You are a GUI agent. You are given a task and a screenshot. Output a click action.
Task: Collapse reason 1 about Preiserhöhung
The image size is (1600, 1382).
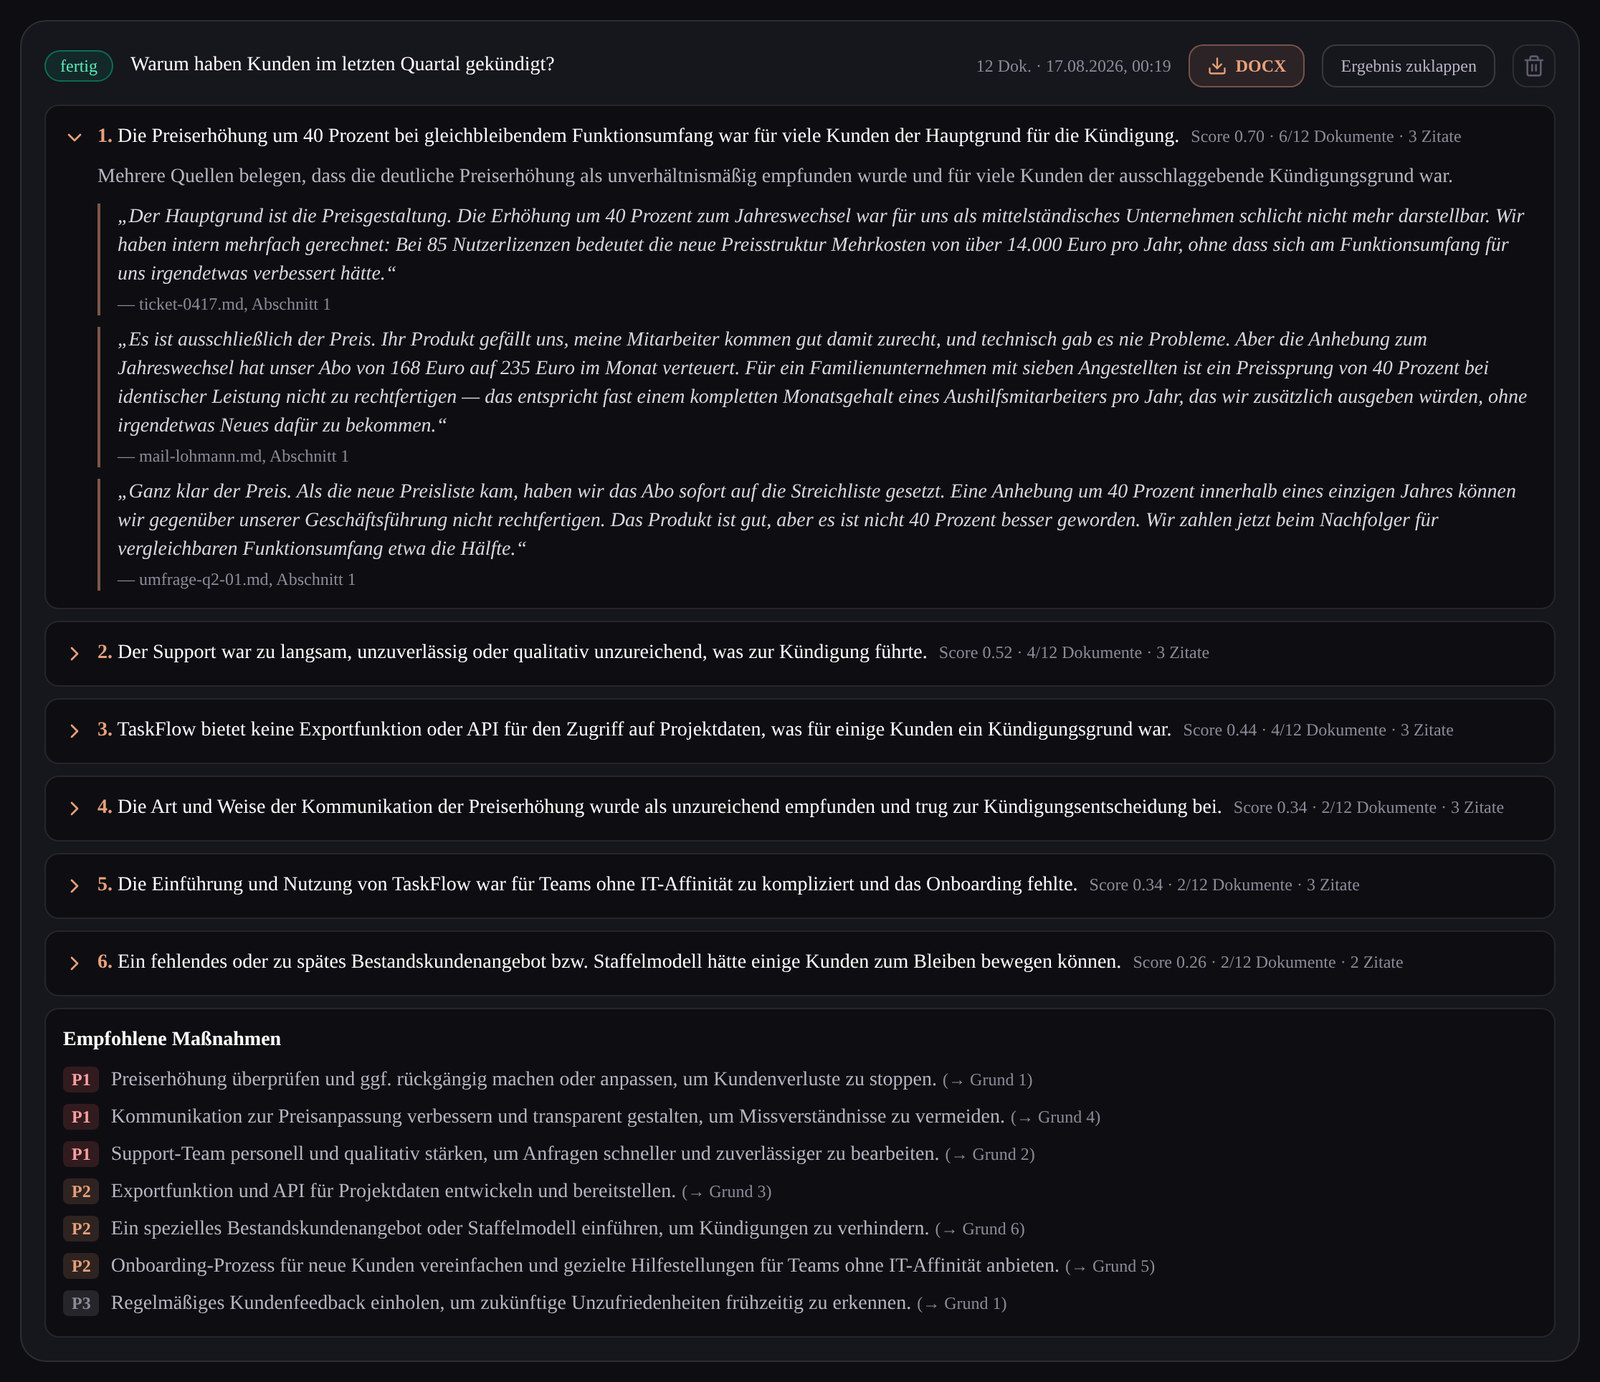click(74, 137)
